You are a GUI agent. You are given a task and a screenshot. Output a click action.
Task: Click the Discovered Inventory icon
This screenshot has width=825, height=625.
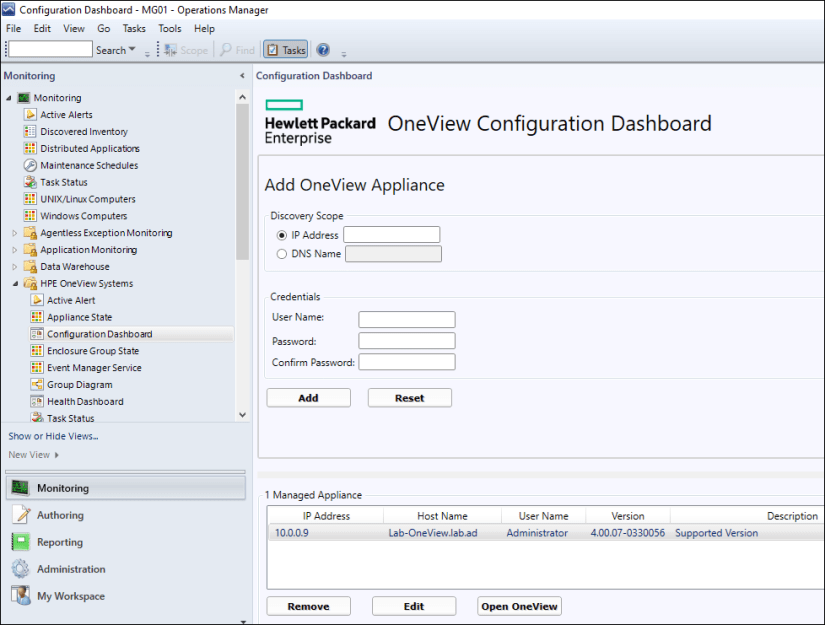[x=30, y=132]
